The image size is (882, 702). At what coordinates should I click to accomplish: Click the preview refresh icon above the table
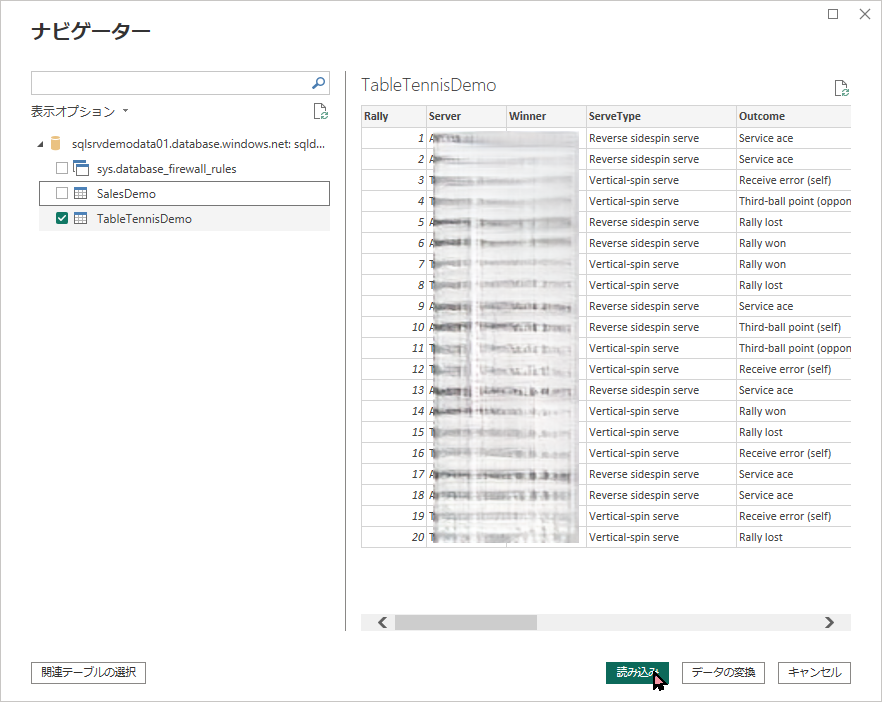[841, 88]
